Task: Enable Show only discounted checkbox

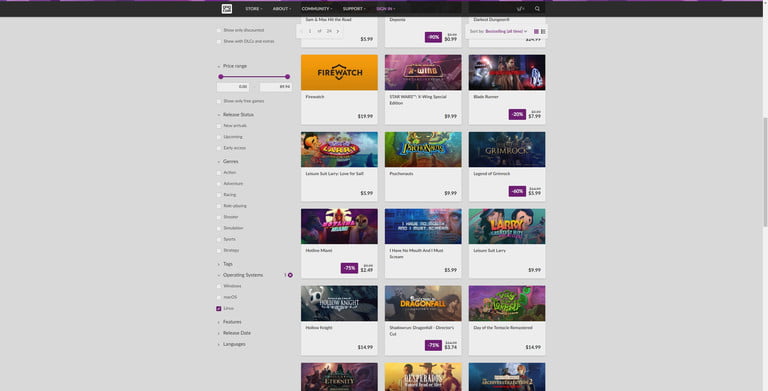Action: pos(219,30)
